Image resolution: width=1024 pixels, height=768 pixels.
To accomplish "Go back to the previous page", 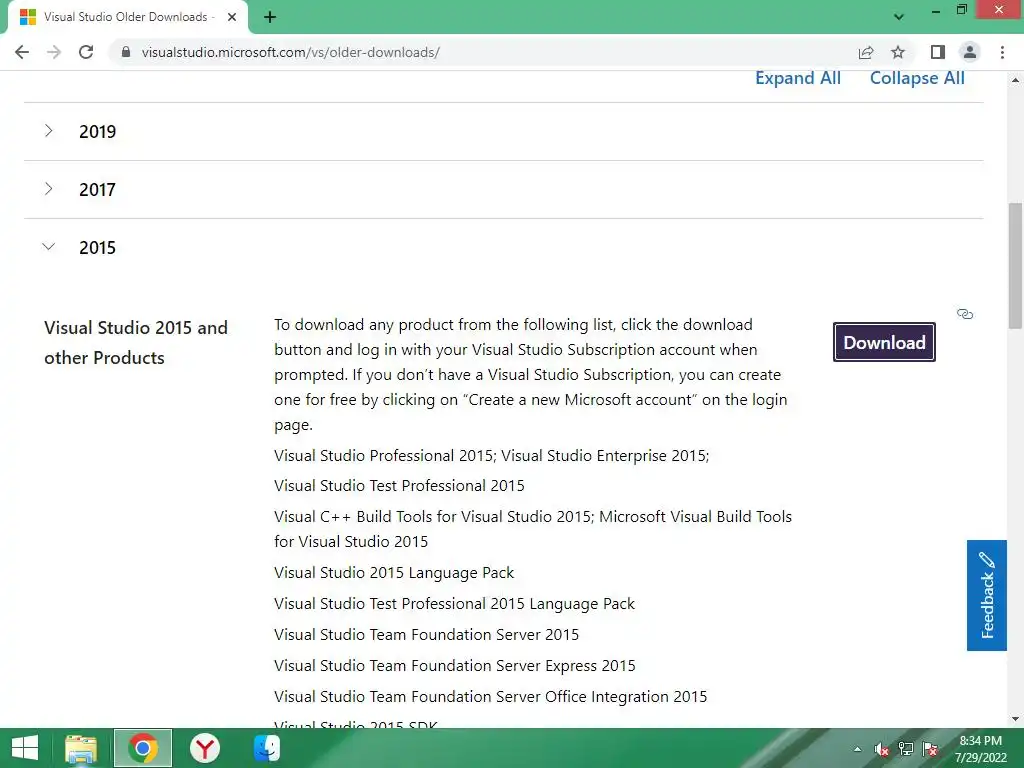I will (x=22, y=52).
